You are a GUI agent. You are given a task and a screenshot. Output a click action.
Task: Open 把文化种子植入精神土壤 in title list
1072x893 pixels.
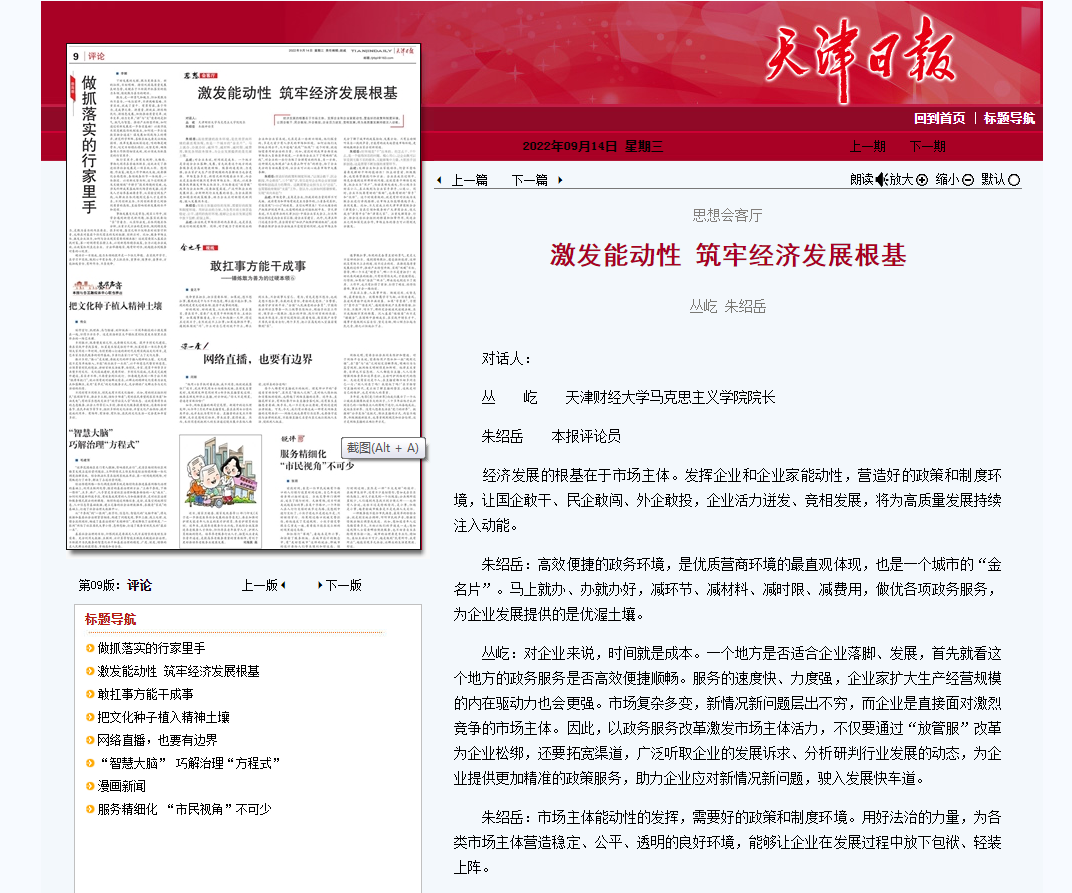(x=163, y=717)
